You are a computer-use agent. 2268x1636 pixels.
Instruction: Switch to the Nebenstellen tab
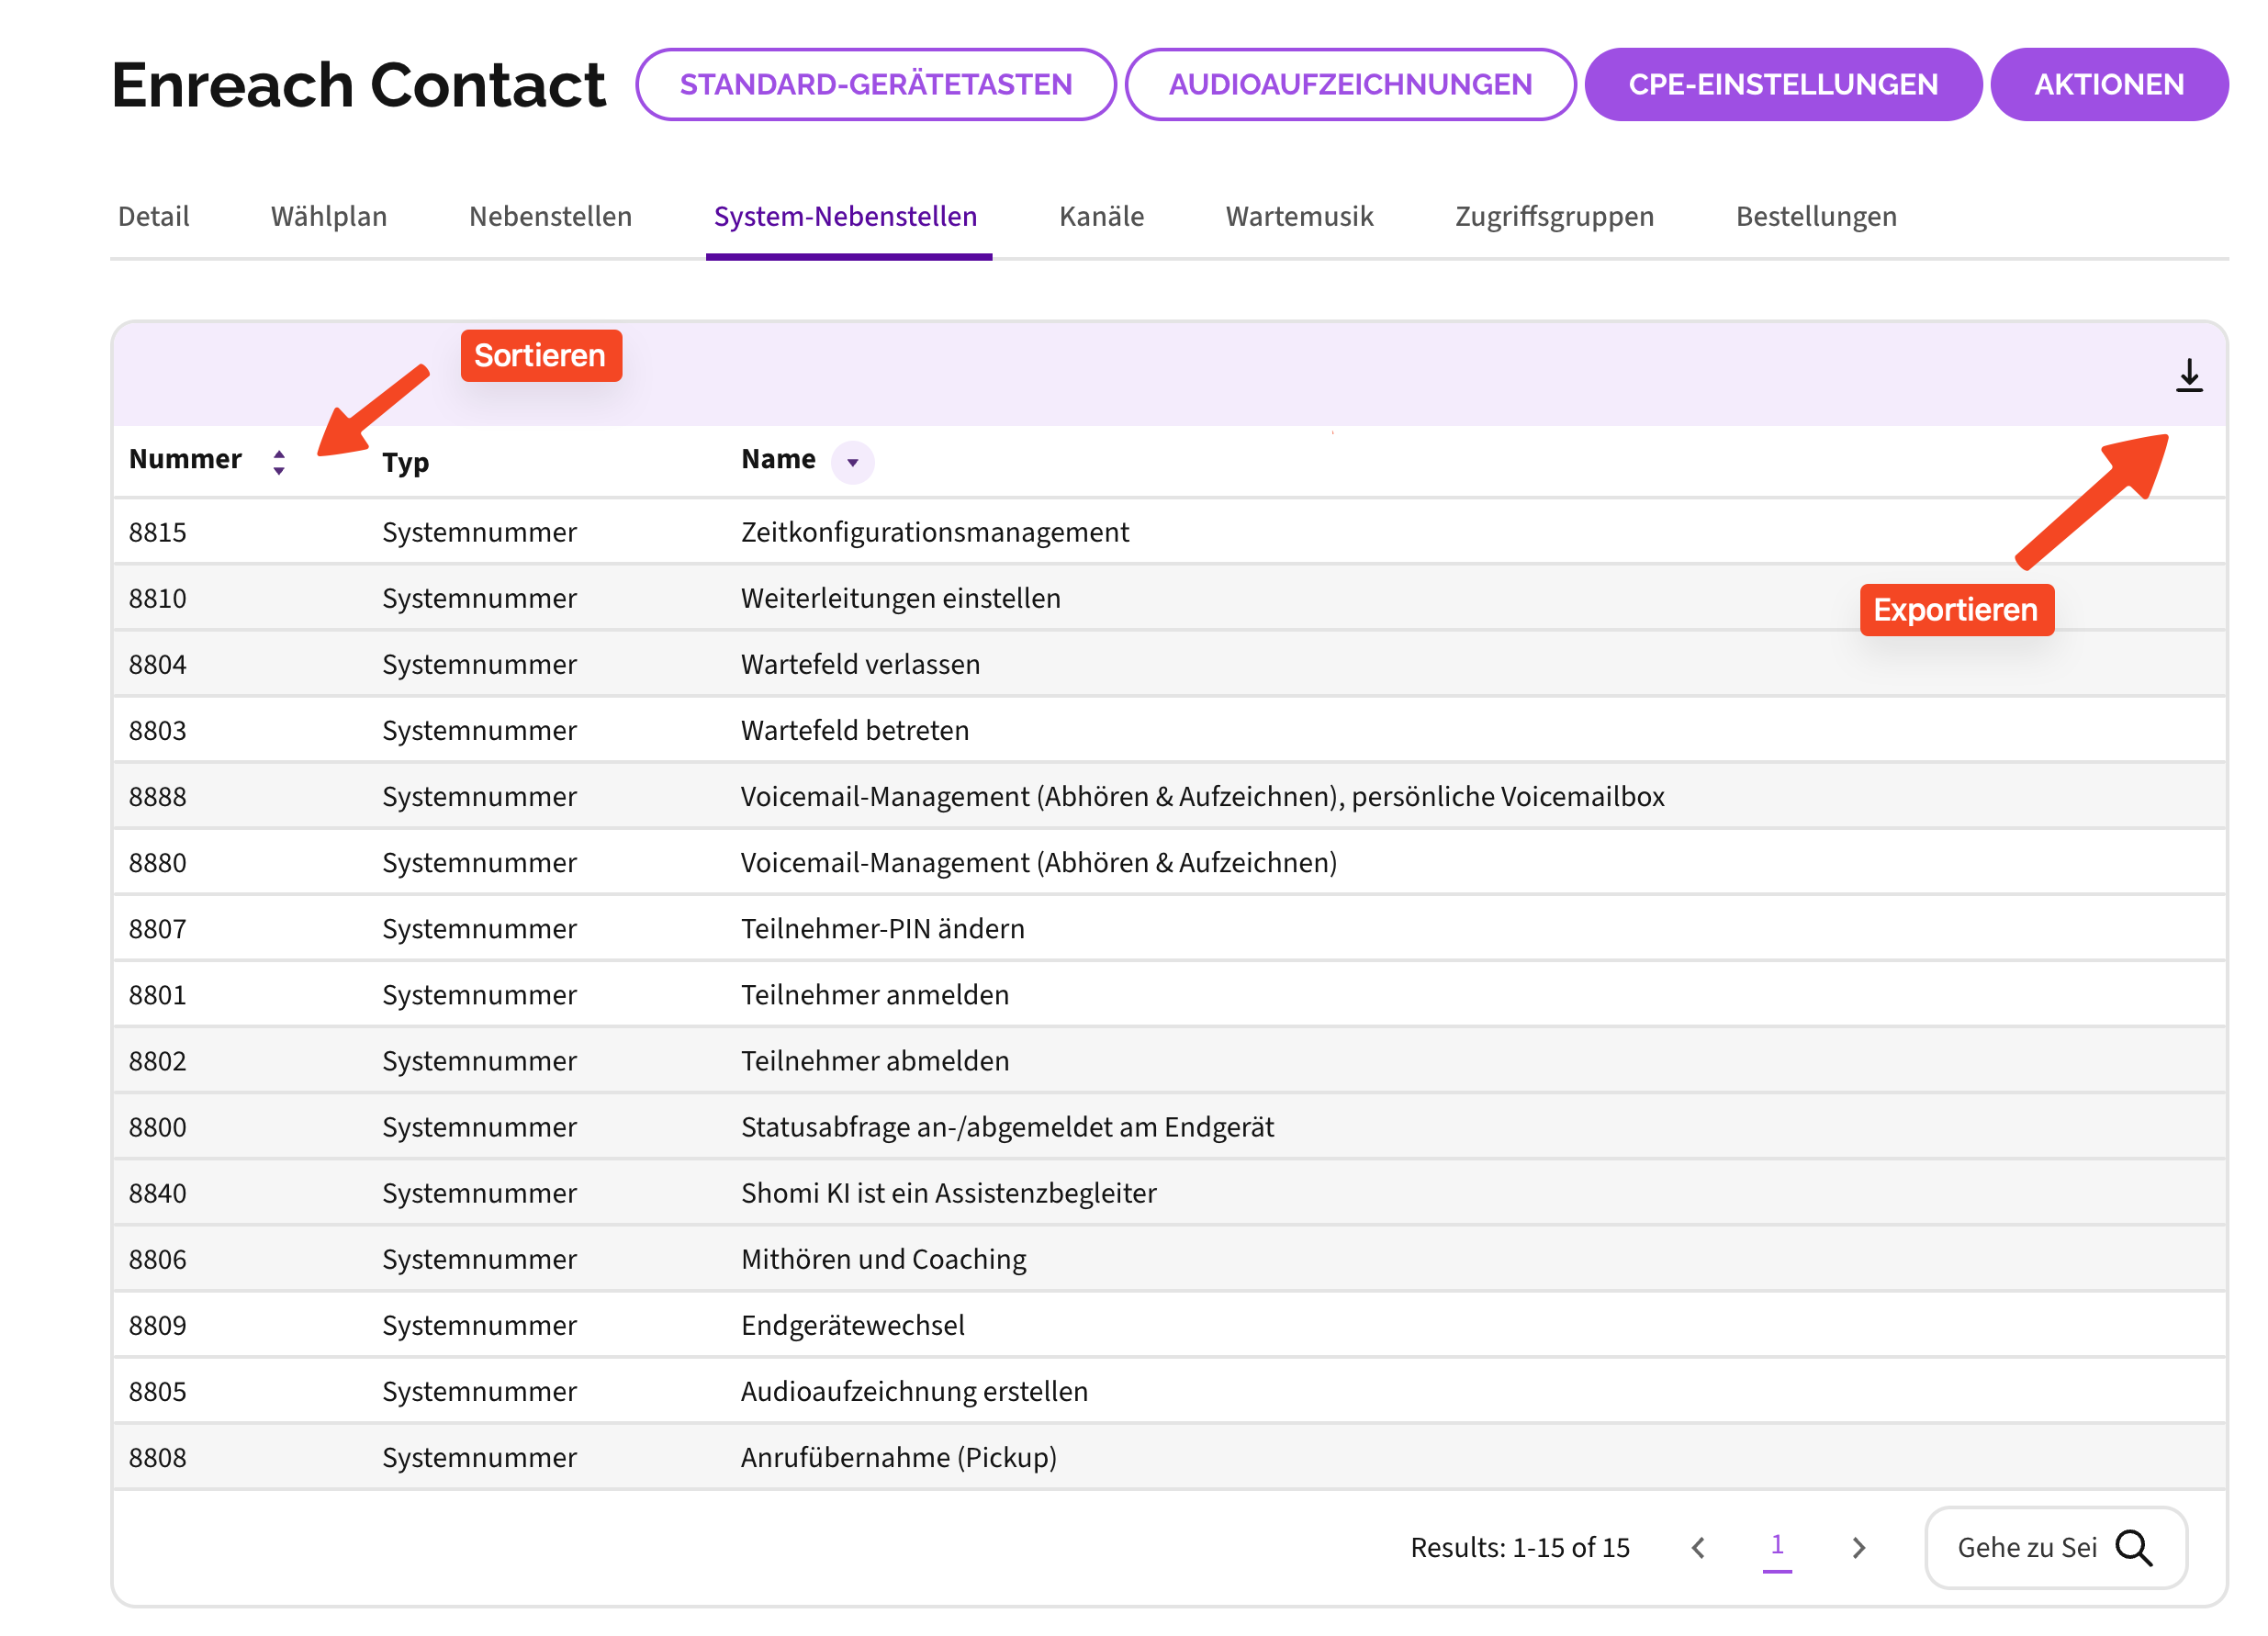[550, 217]
